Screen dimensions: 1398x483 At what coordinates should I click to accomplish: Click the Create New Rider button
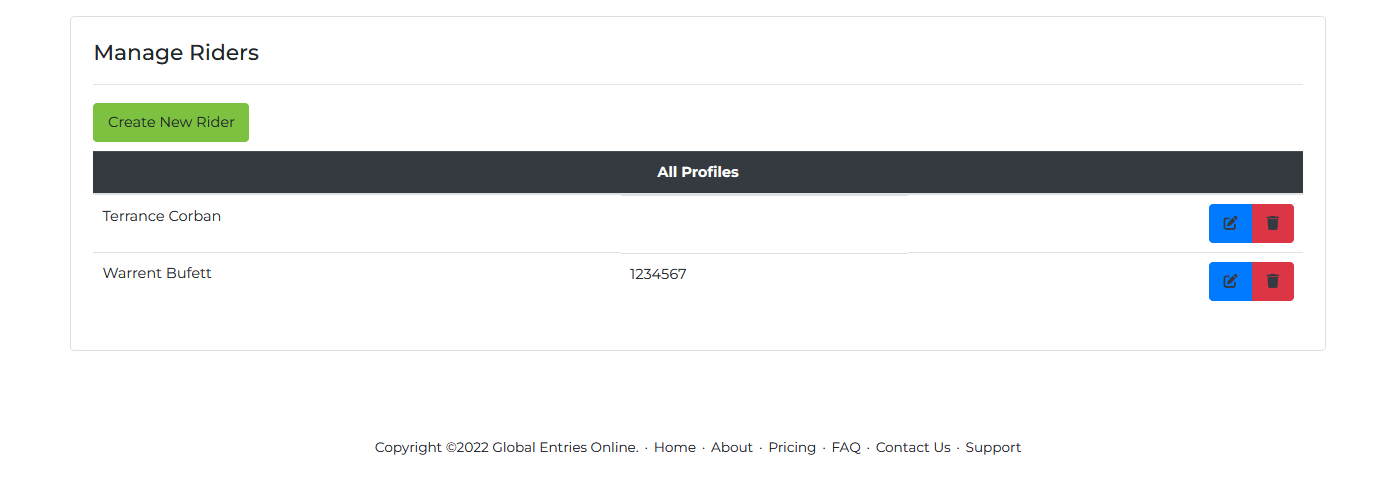[171, 122]
